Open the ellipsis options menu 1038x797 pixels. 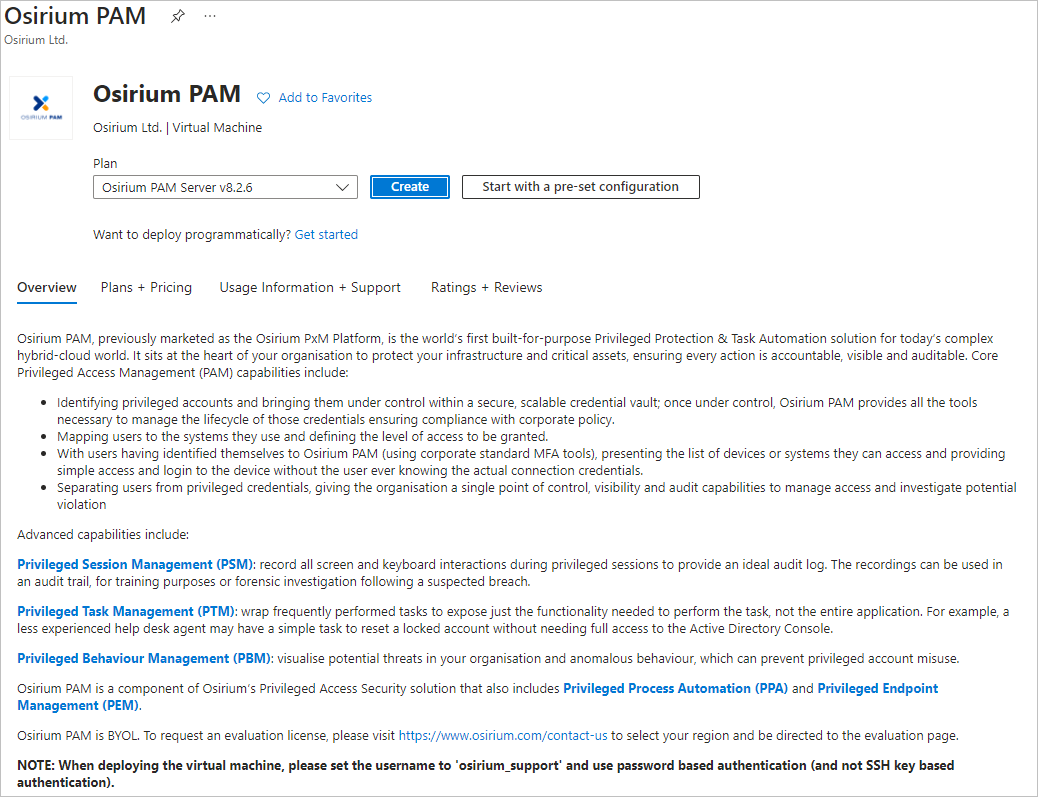(x=209, y=15)
